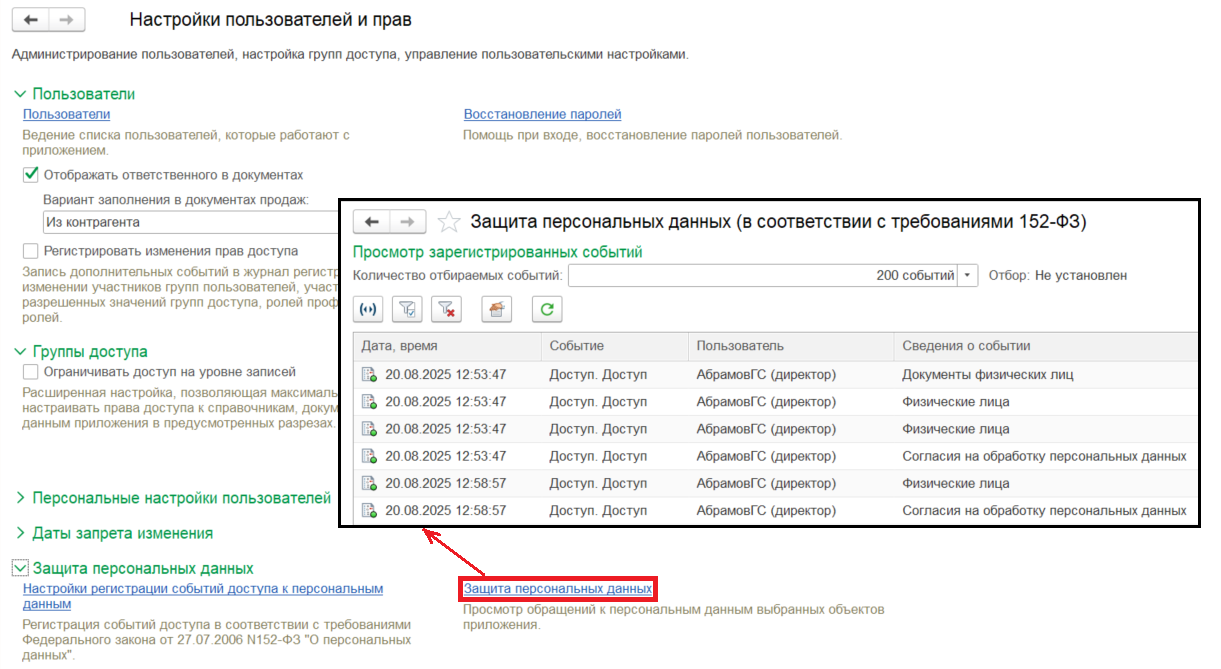
Task: Enable Ограничивать доступ на уровне записей
Action: 31,371
